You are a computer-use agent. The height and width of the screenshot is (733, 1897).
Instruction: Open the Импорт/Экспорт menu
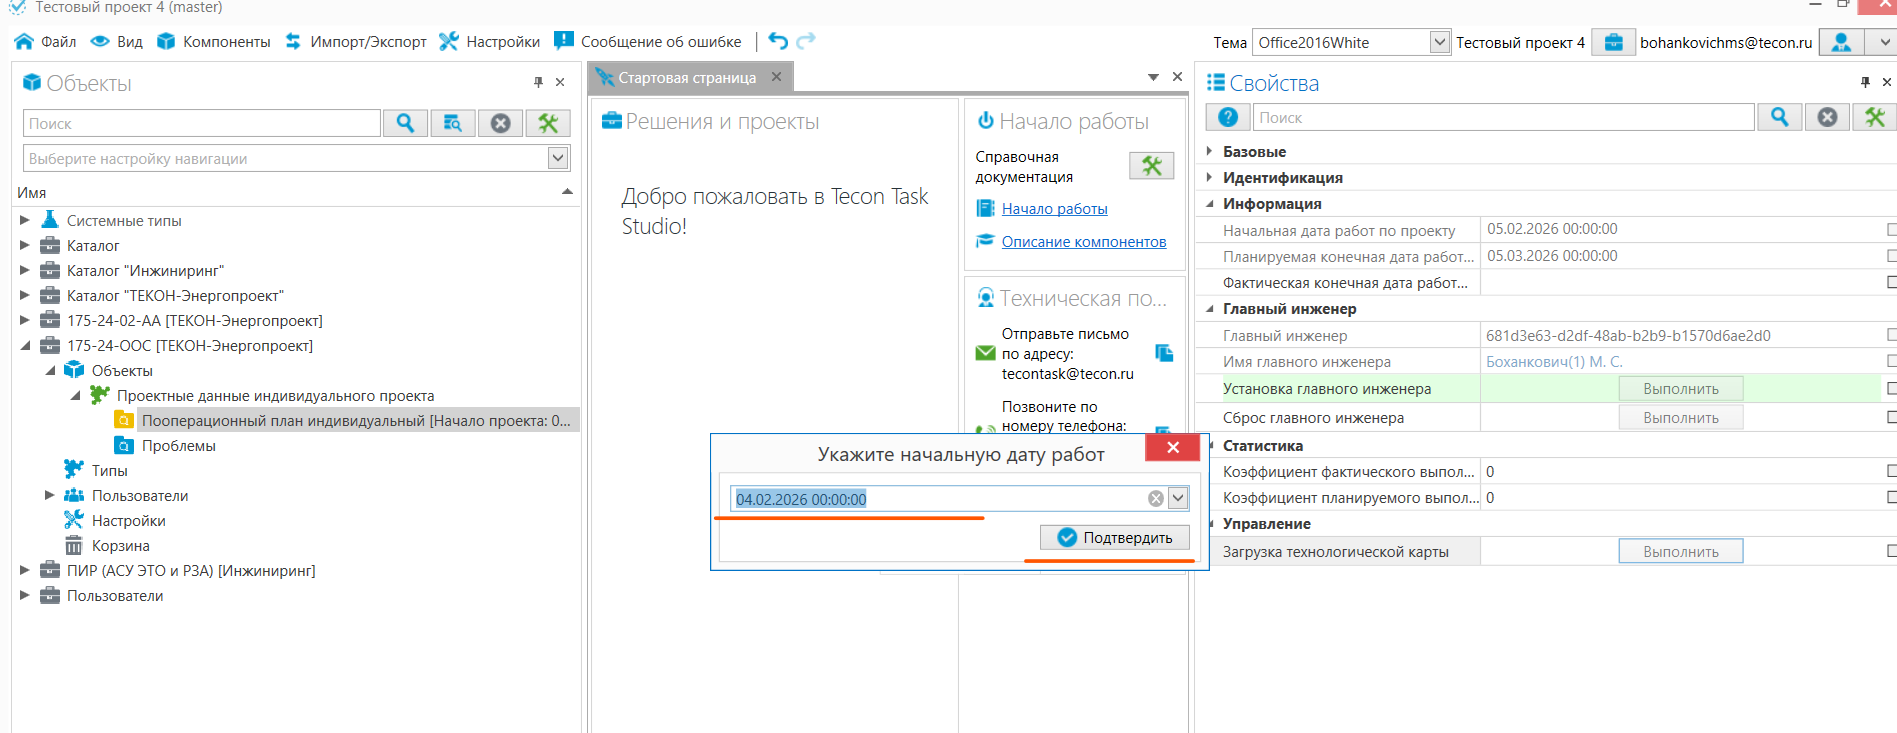click(356, 42)
